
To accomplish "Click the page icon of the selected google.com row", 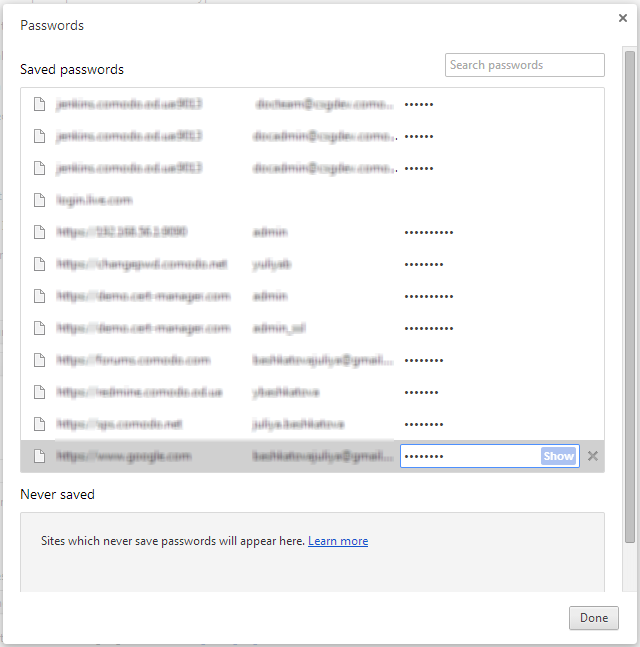I will click(x=40, y=456).
